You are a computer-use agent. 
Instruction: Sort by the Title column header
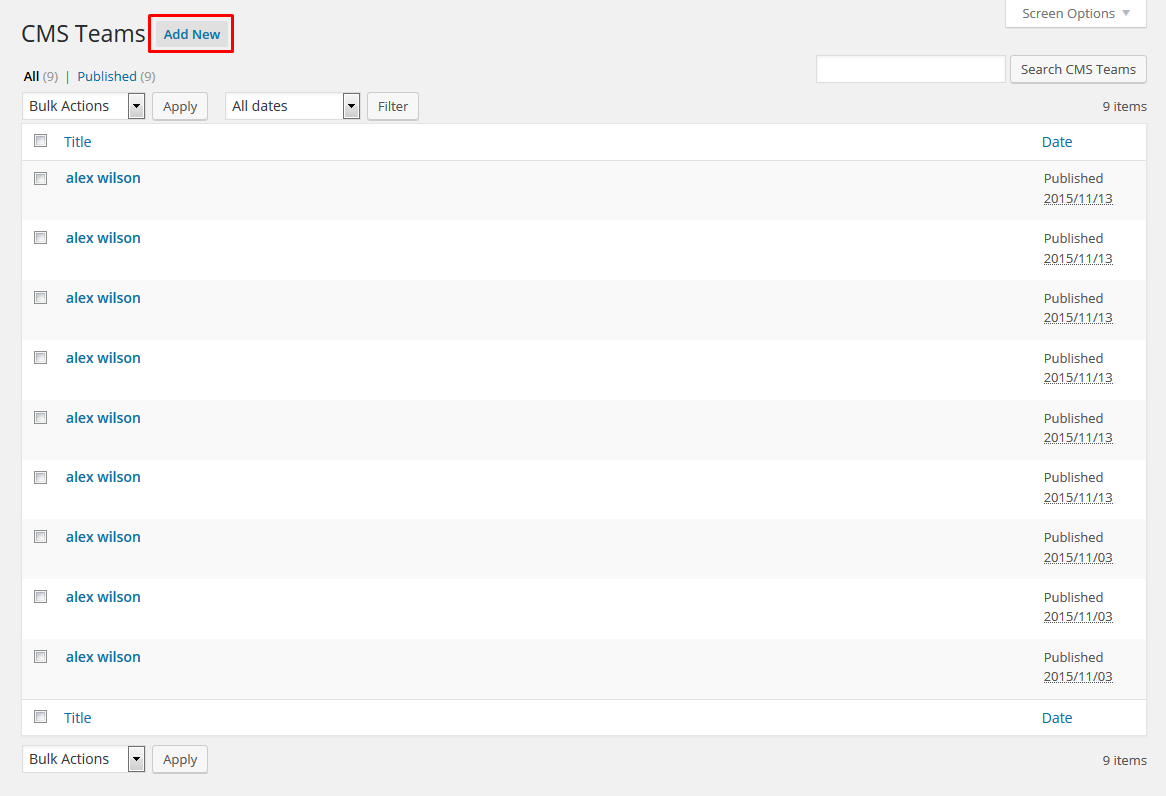[x=77, y=142]
